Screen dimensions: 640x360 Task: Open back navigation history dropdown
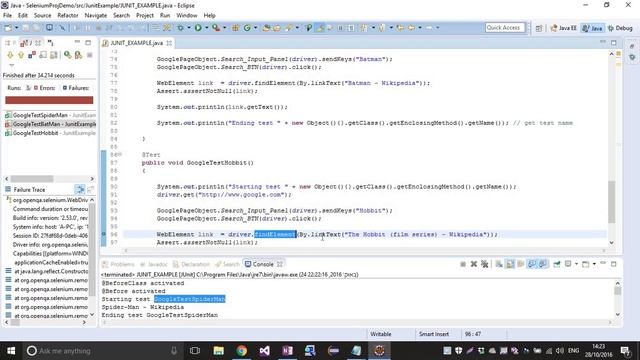coord(420,28)
